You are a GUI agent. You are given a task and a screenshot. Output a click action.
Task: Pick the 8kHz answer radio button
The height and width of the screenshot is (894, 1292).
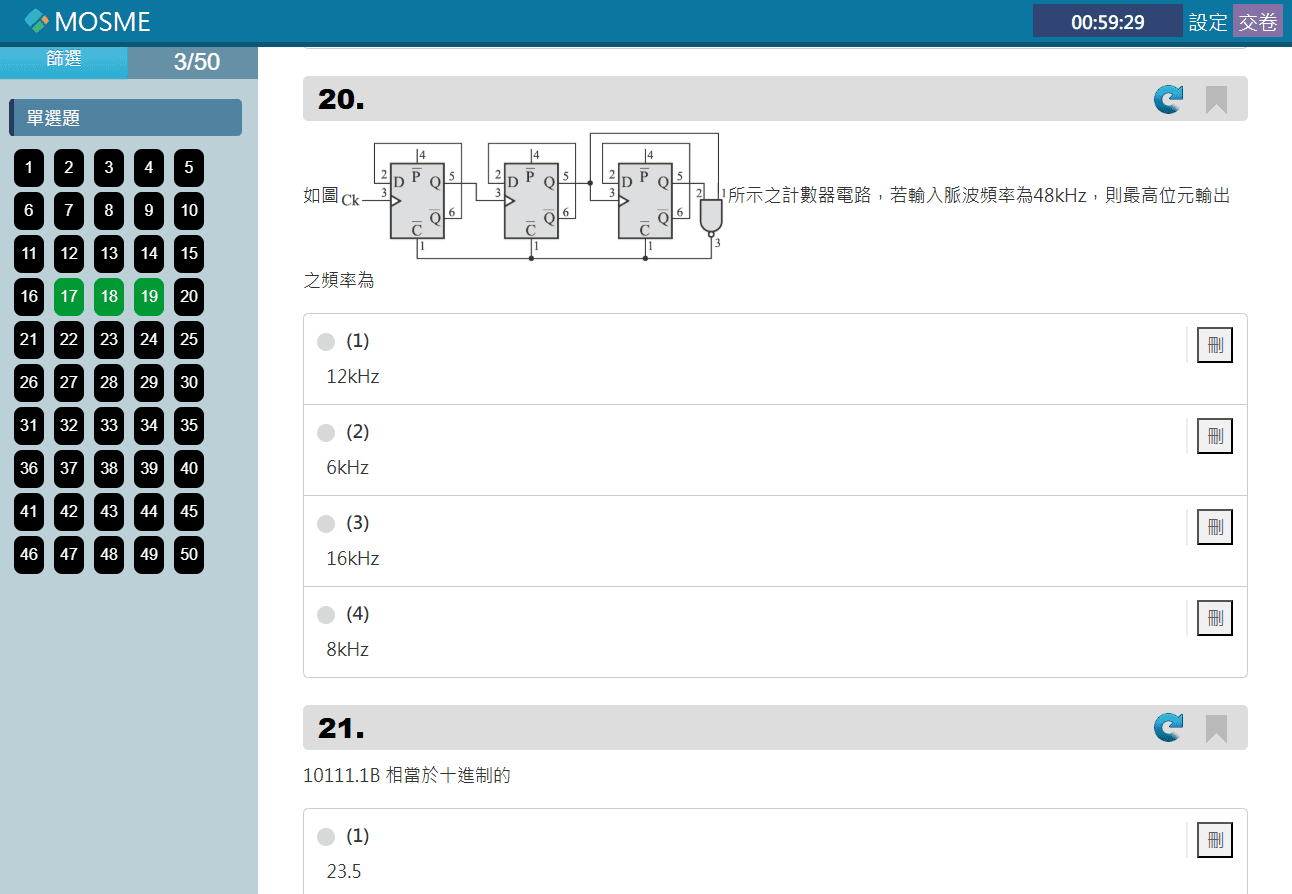326,615
